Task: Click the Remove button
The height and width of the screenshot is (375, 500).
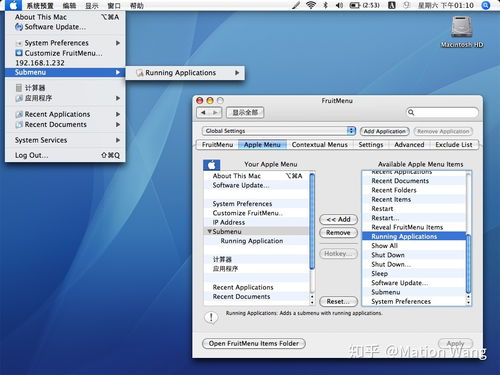Action: coord(338,233)
